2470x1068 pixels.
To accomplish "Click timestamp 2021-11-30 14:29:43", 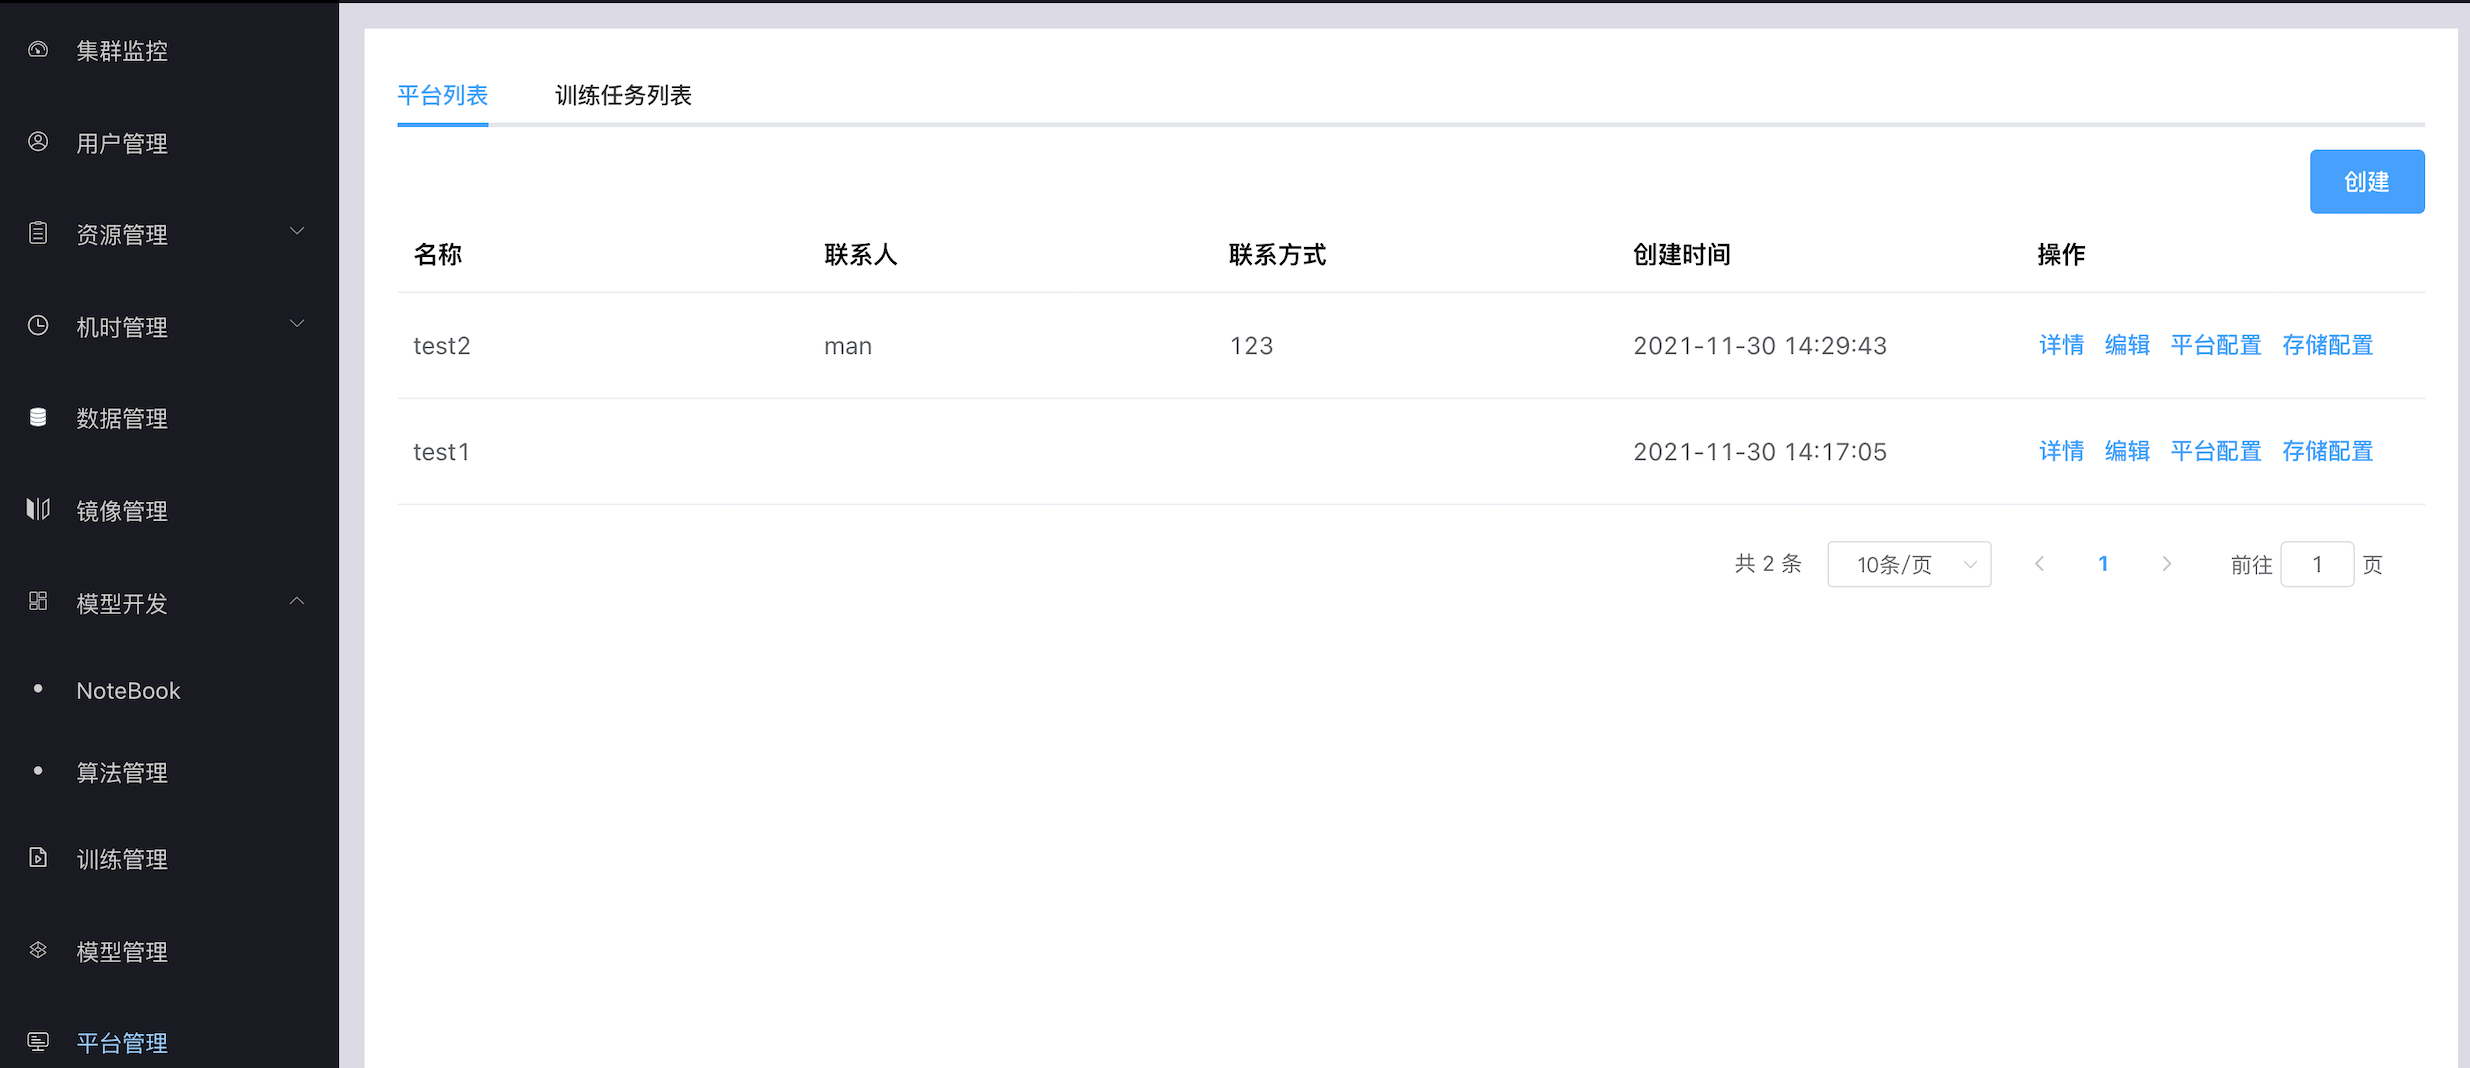I will point(1760,346).
